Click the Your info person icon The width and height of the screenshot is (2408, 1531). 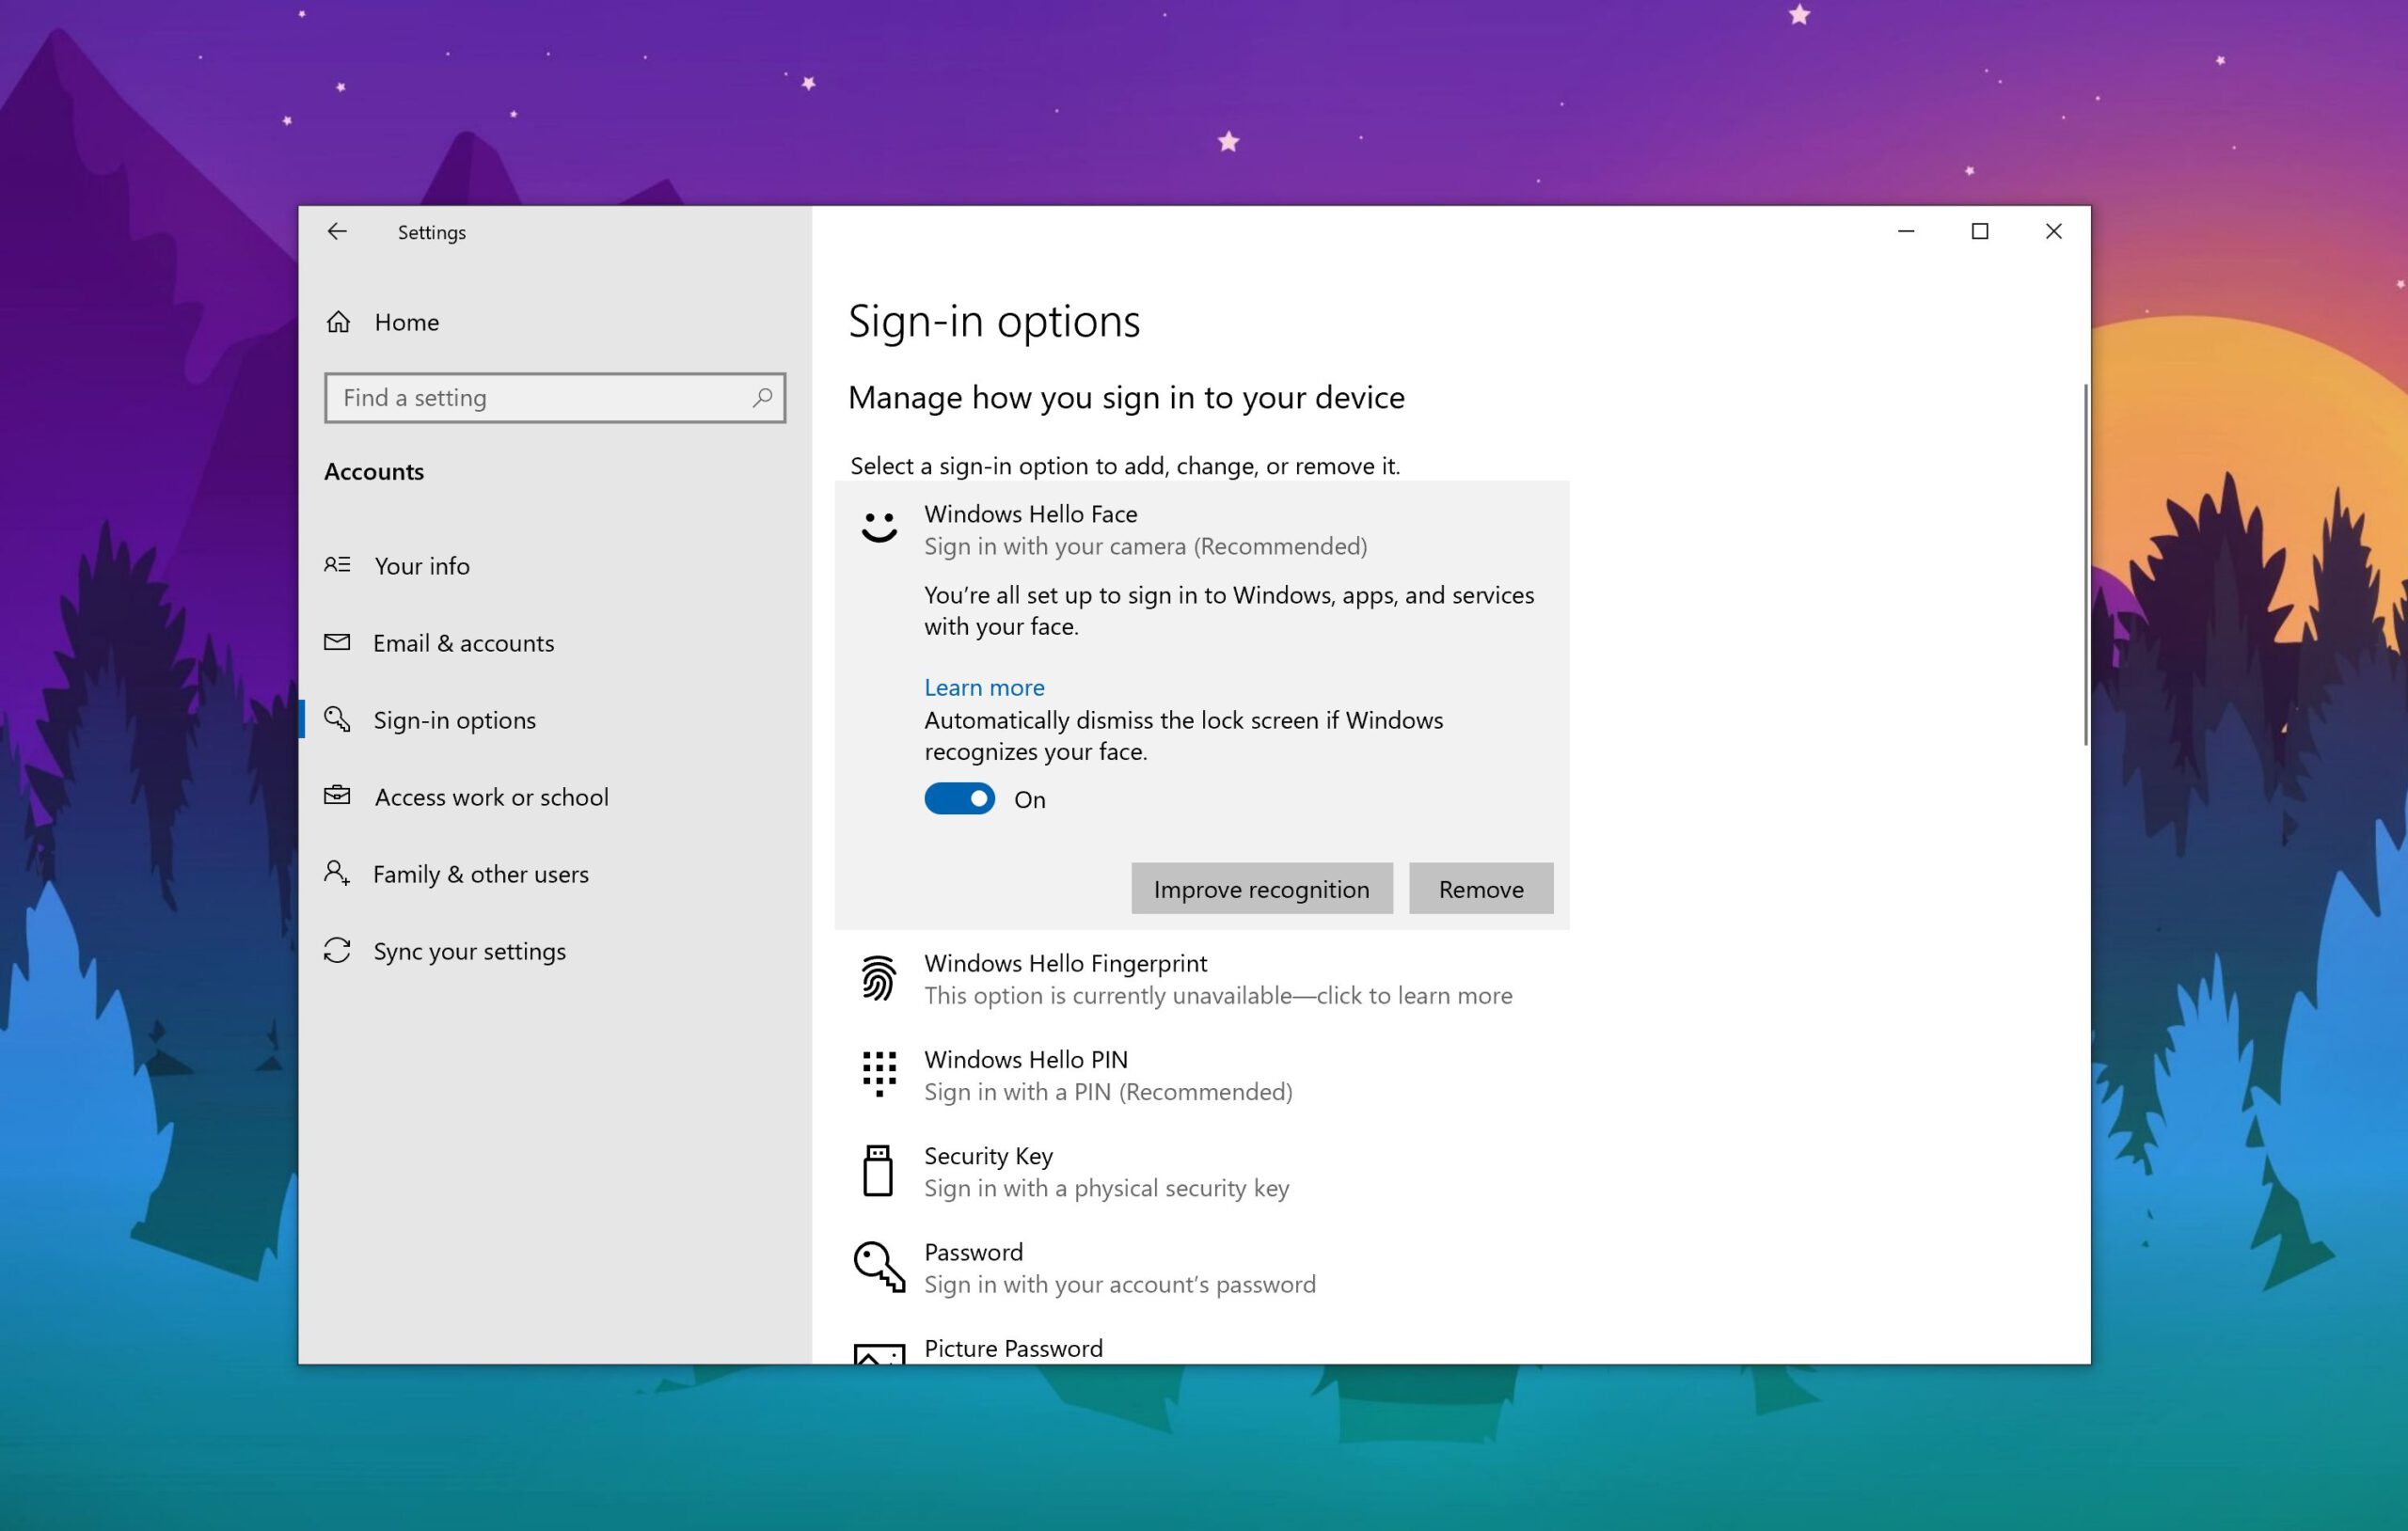tap(337, 564)
